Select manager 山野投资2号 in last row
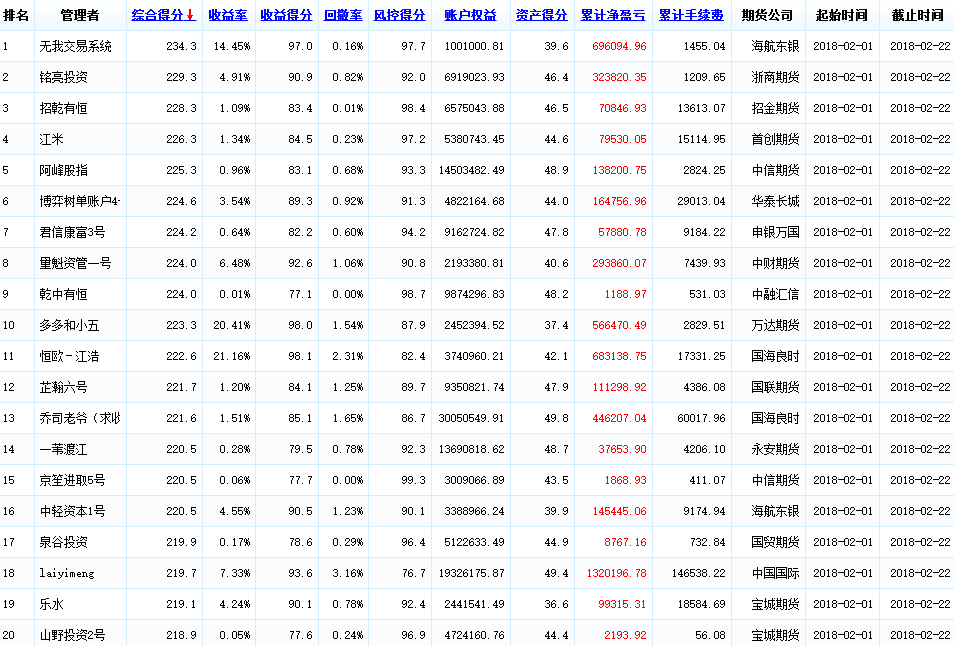The image size is (954, 646). click(x=71, y=635)
